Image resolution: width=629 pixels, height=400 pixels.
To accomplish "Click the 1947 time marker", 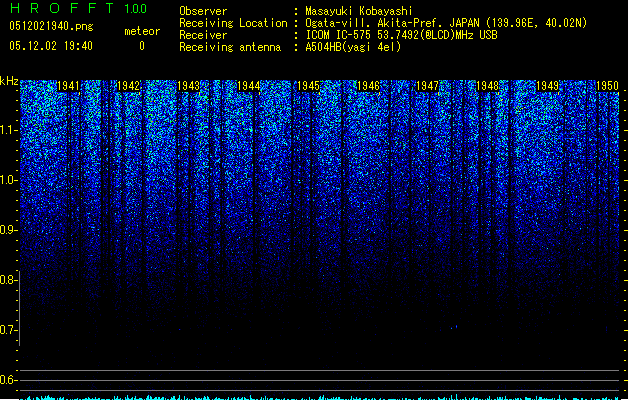I will 428,86.
